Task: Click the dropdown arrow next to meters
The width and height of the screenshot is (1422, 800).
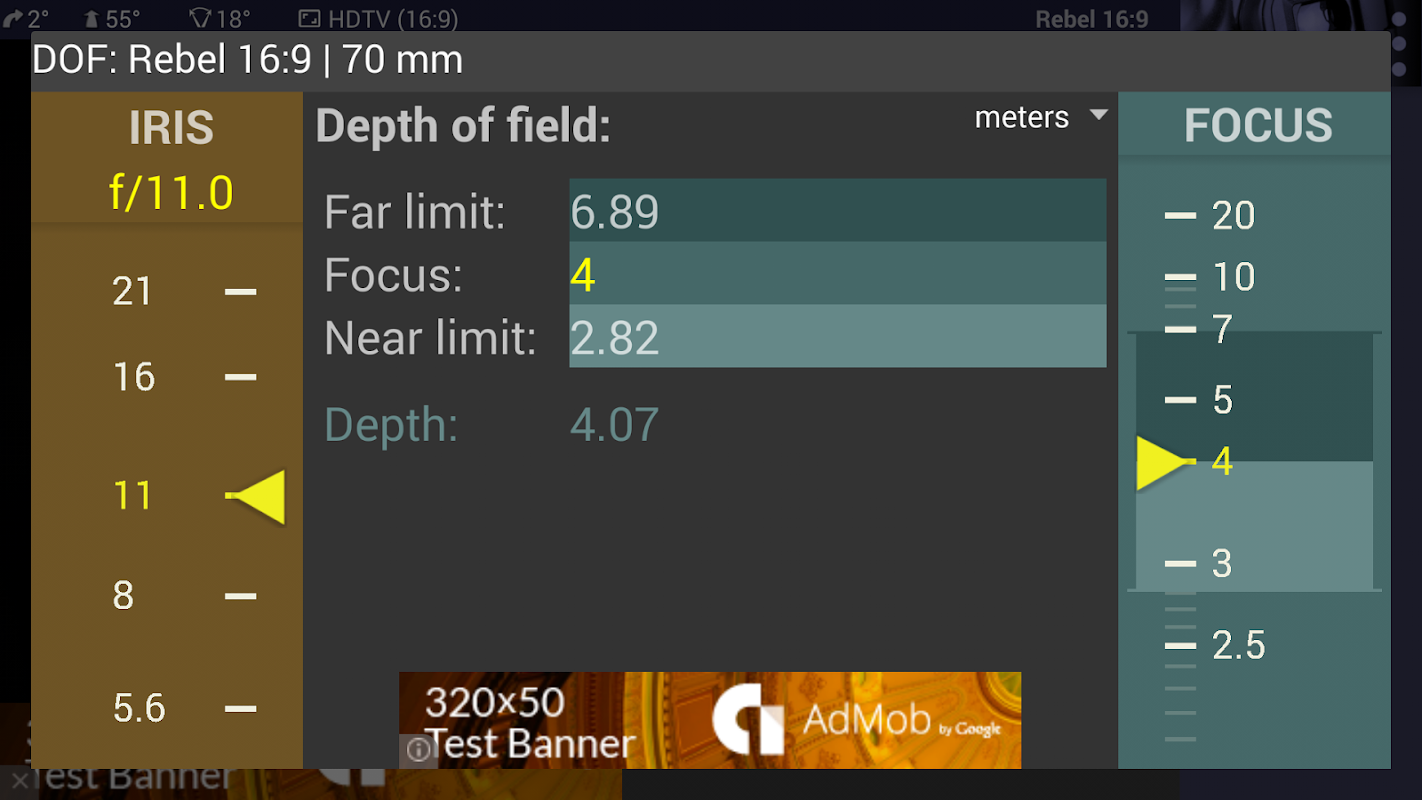Action: click(x=1098, y=115)
